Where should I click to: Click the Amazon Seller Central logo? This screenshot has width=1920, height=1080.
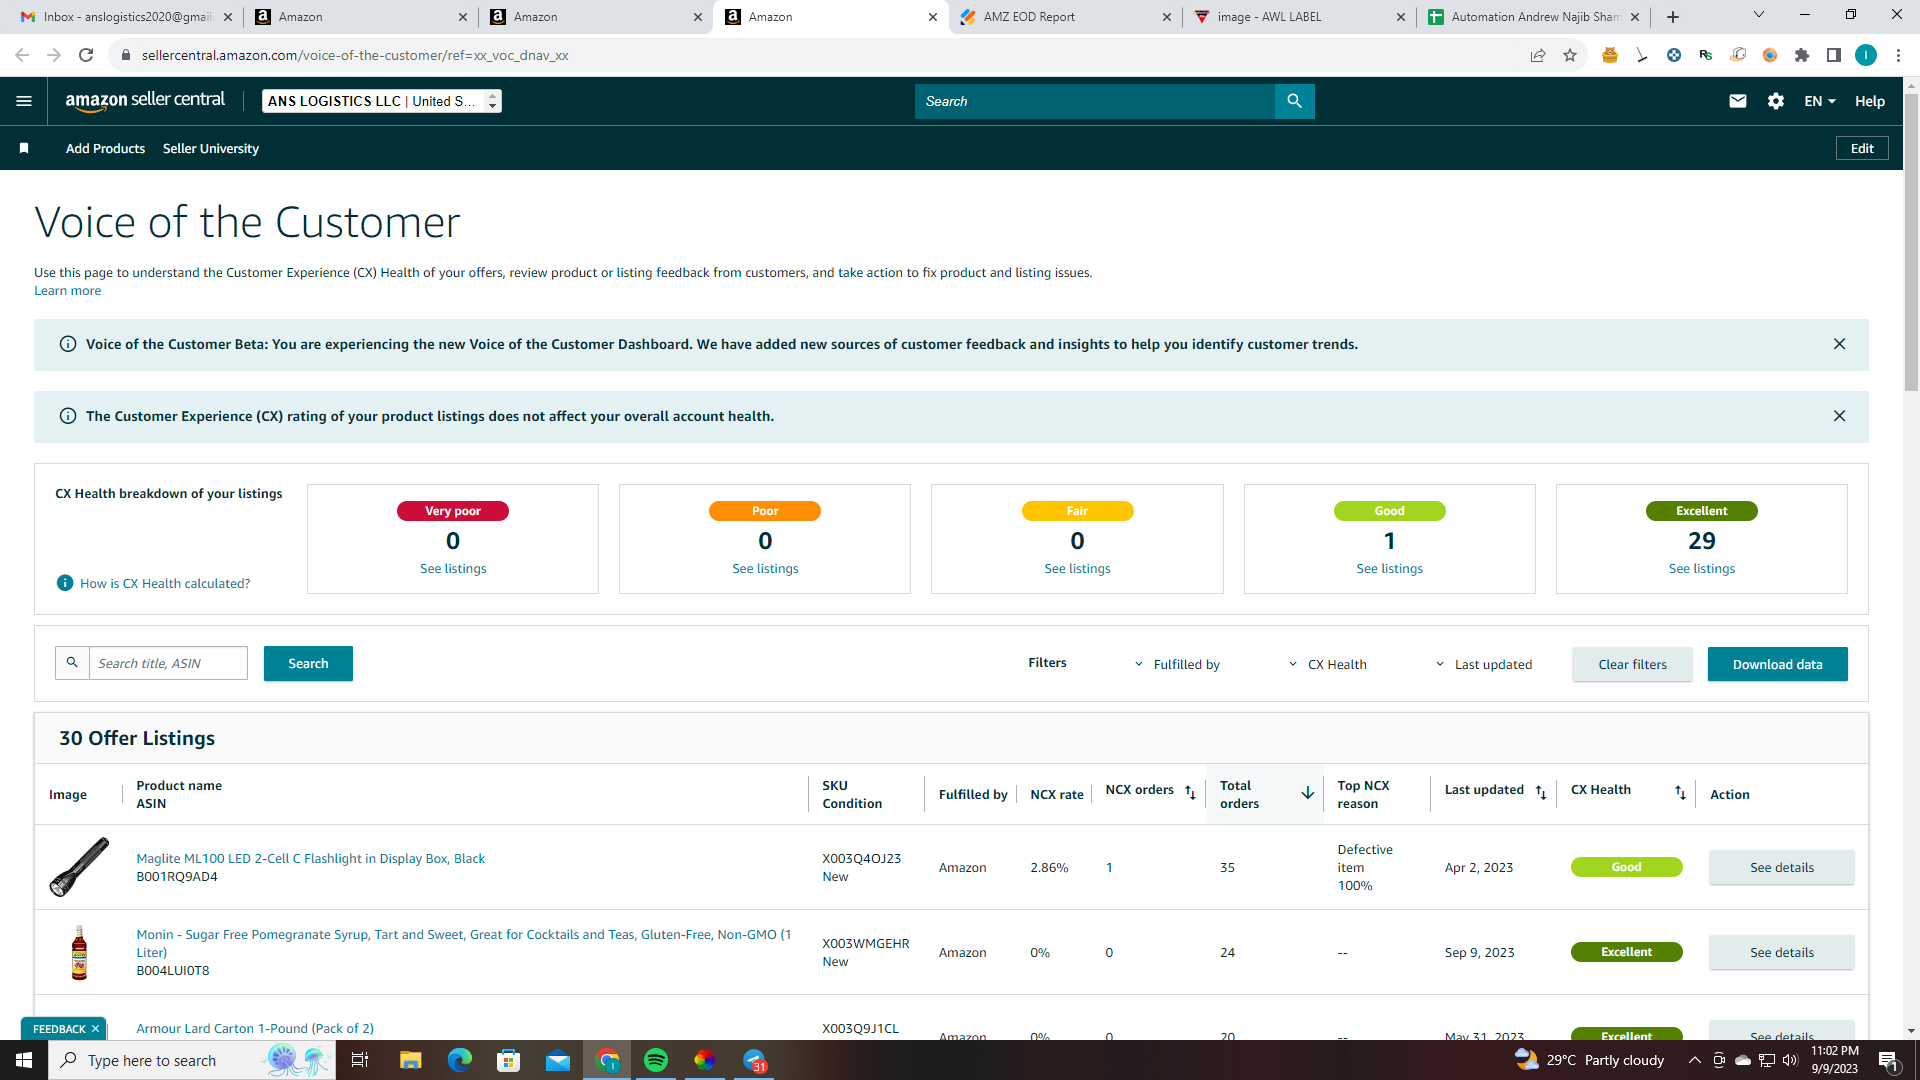pos(145,101)
